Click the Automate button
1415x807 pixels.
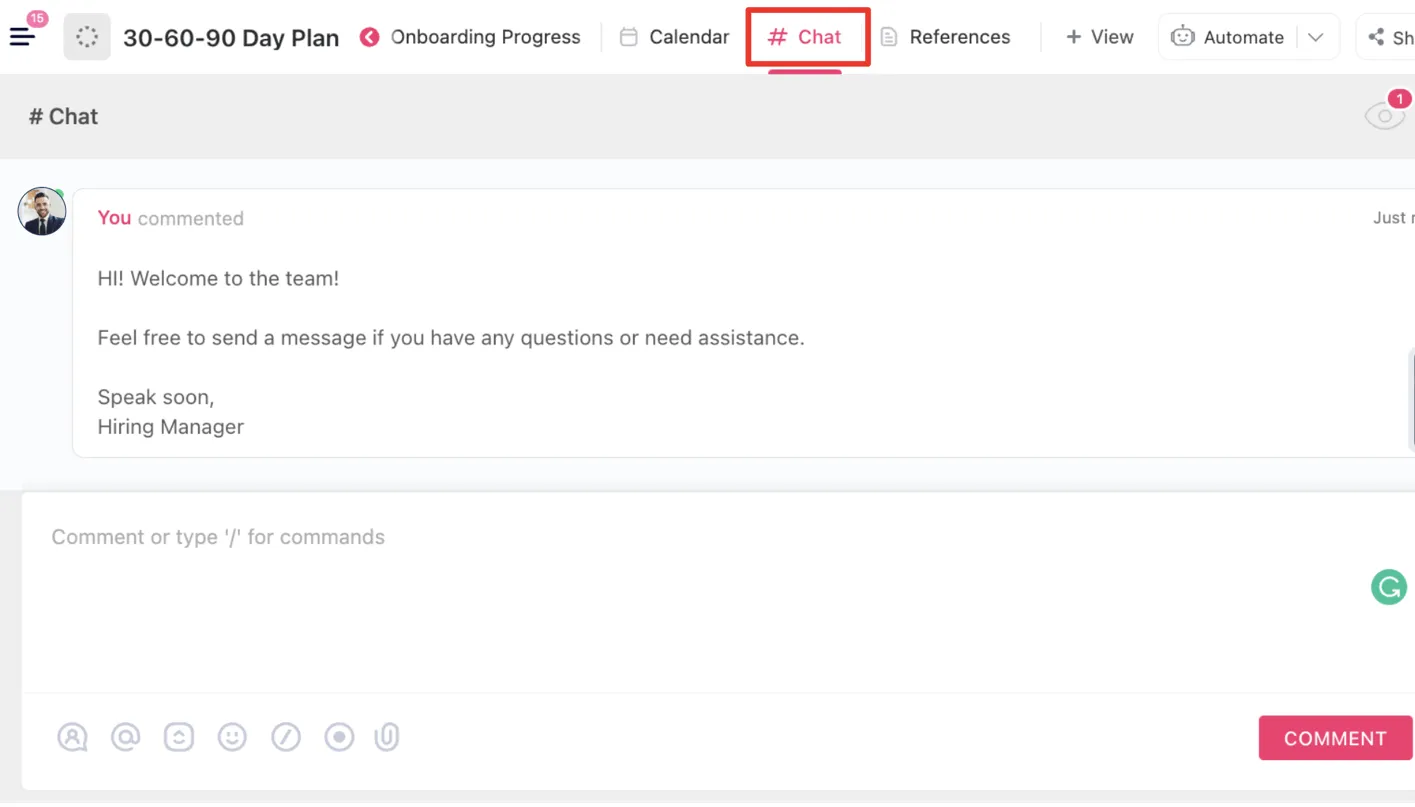pos(1228,37)
